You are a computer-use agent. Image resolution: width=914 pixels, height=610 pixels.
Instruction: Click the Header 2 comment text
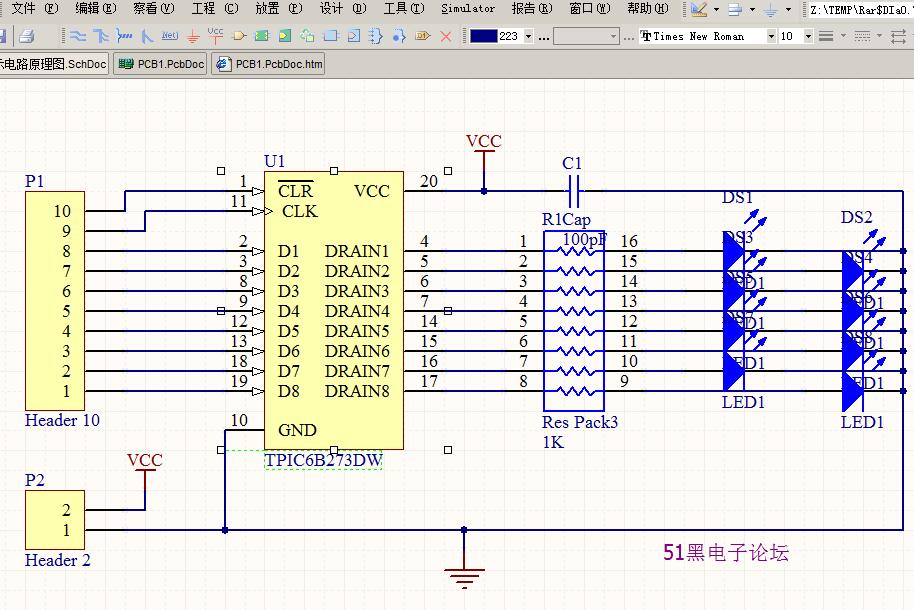[58, 560]
